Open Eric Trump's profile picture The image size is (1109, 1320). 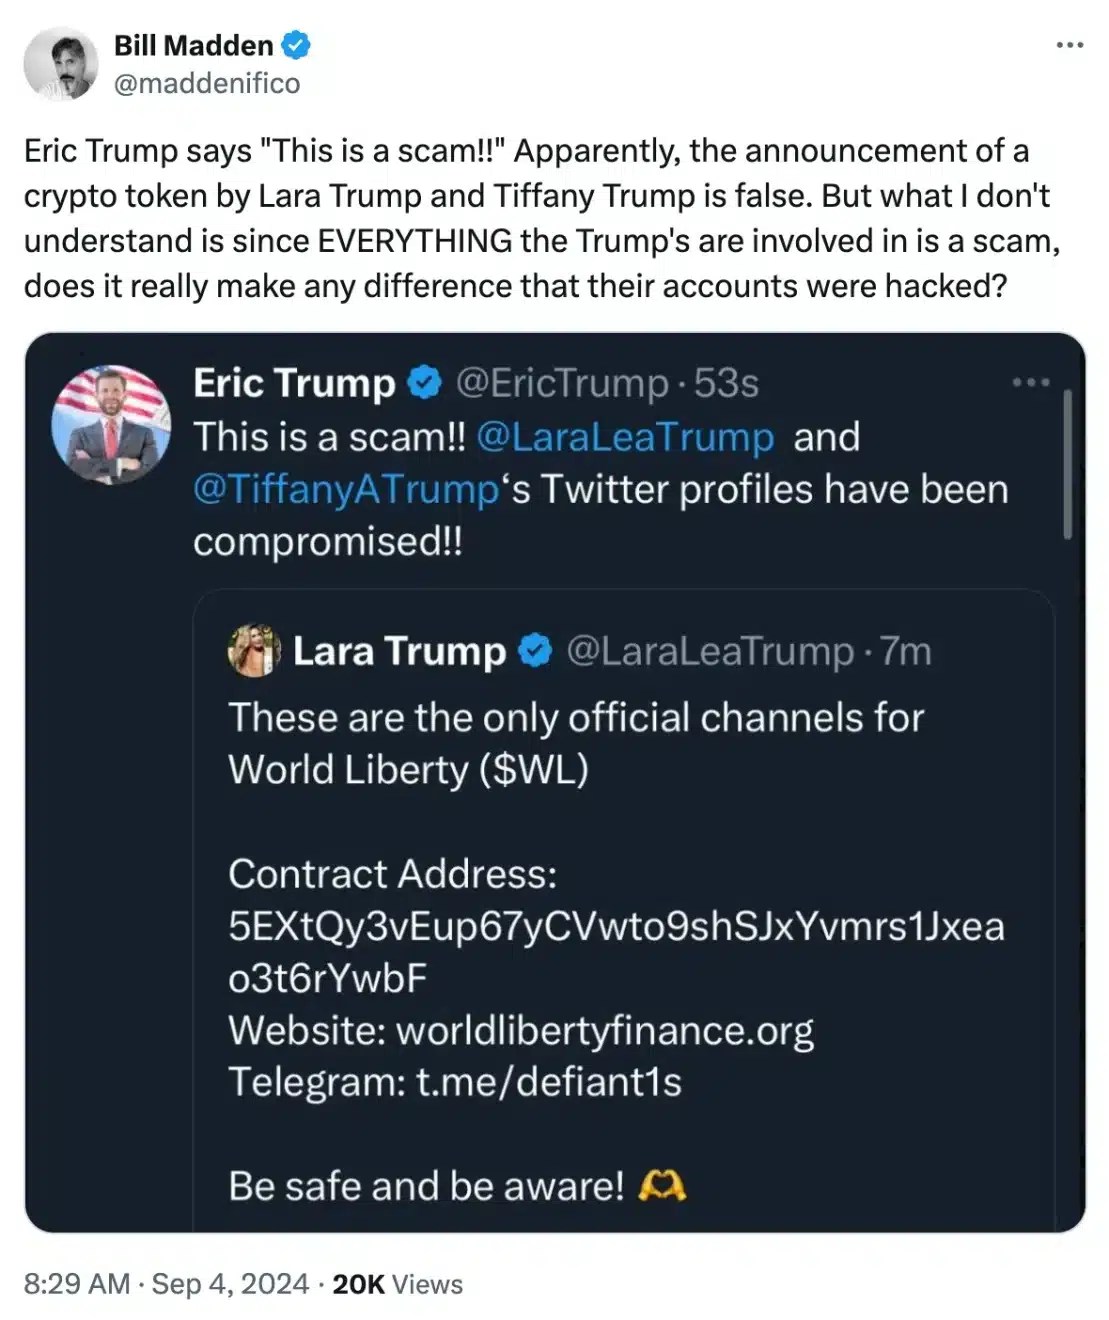point(111,424)
